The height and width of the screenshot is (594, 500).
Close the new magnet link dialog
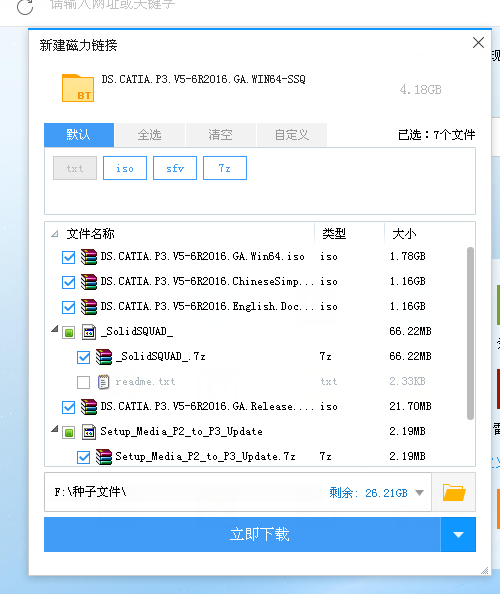[478, 42]
